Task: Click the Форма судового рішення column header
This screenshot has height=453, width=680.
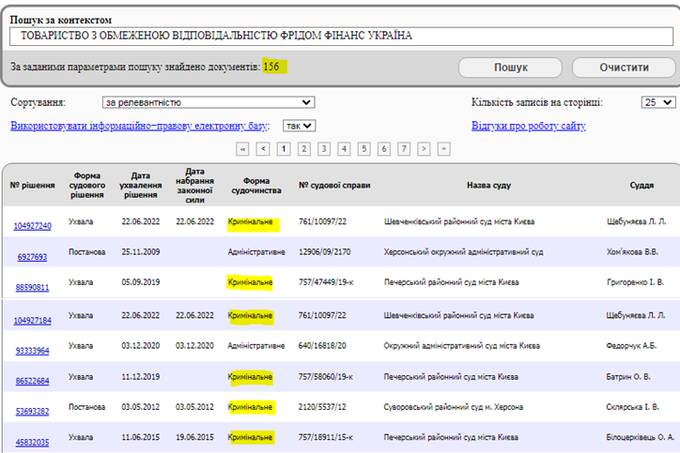Action: [x=87, y=185]
